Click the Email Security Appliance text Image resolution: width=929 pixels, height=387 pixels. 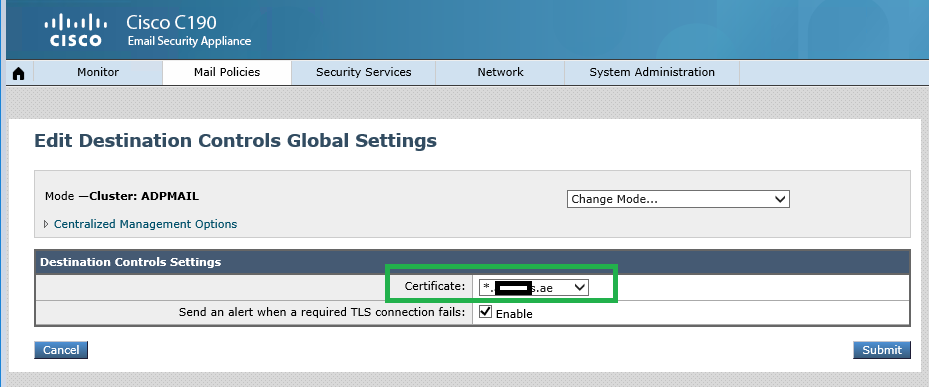pyautogui.click(x=190, y=41)
